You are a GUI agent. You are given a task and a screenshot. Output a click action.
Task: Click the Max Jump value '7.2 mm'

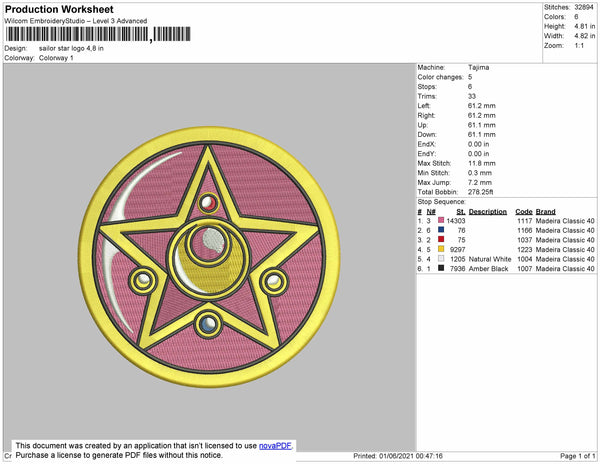(480, 182)
